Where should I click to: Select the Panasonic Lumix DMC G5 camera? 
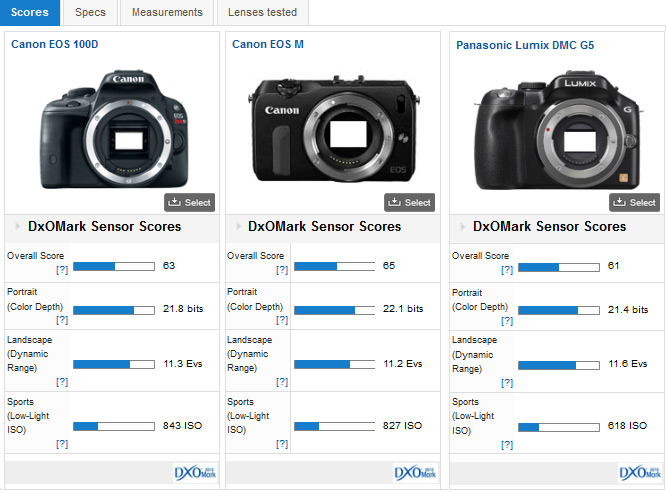tap(634, 203)
